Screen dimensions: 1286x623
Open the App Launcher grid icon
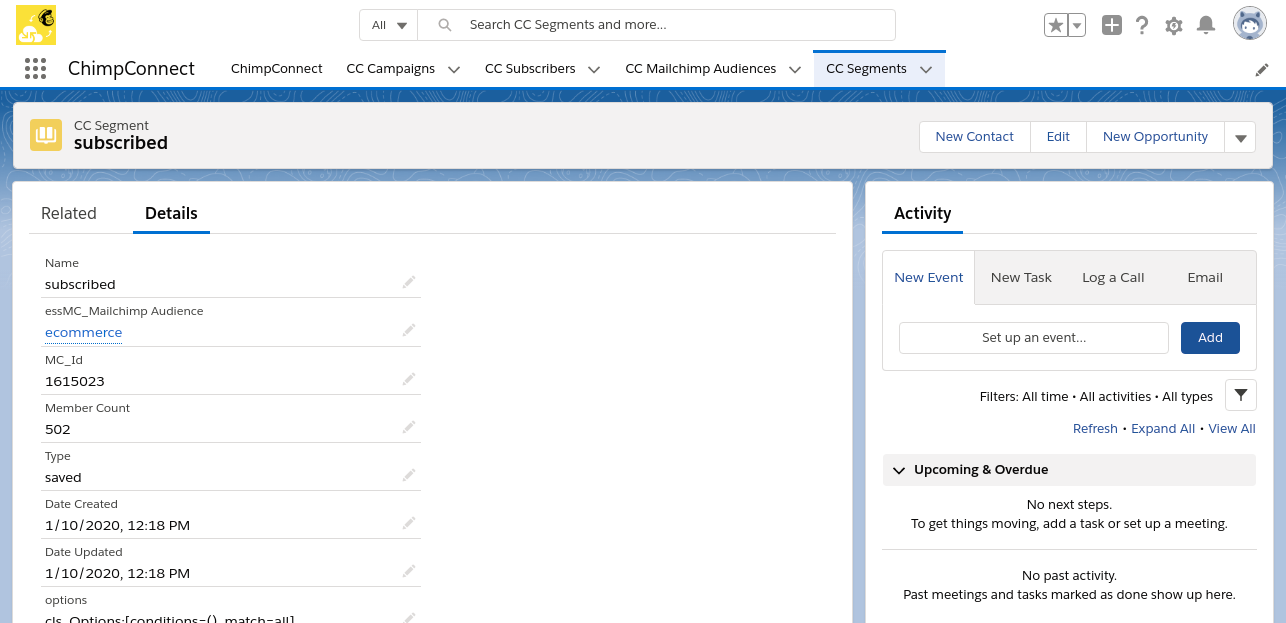click(35, 68)
